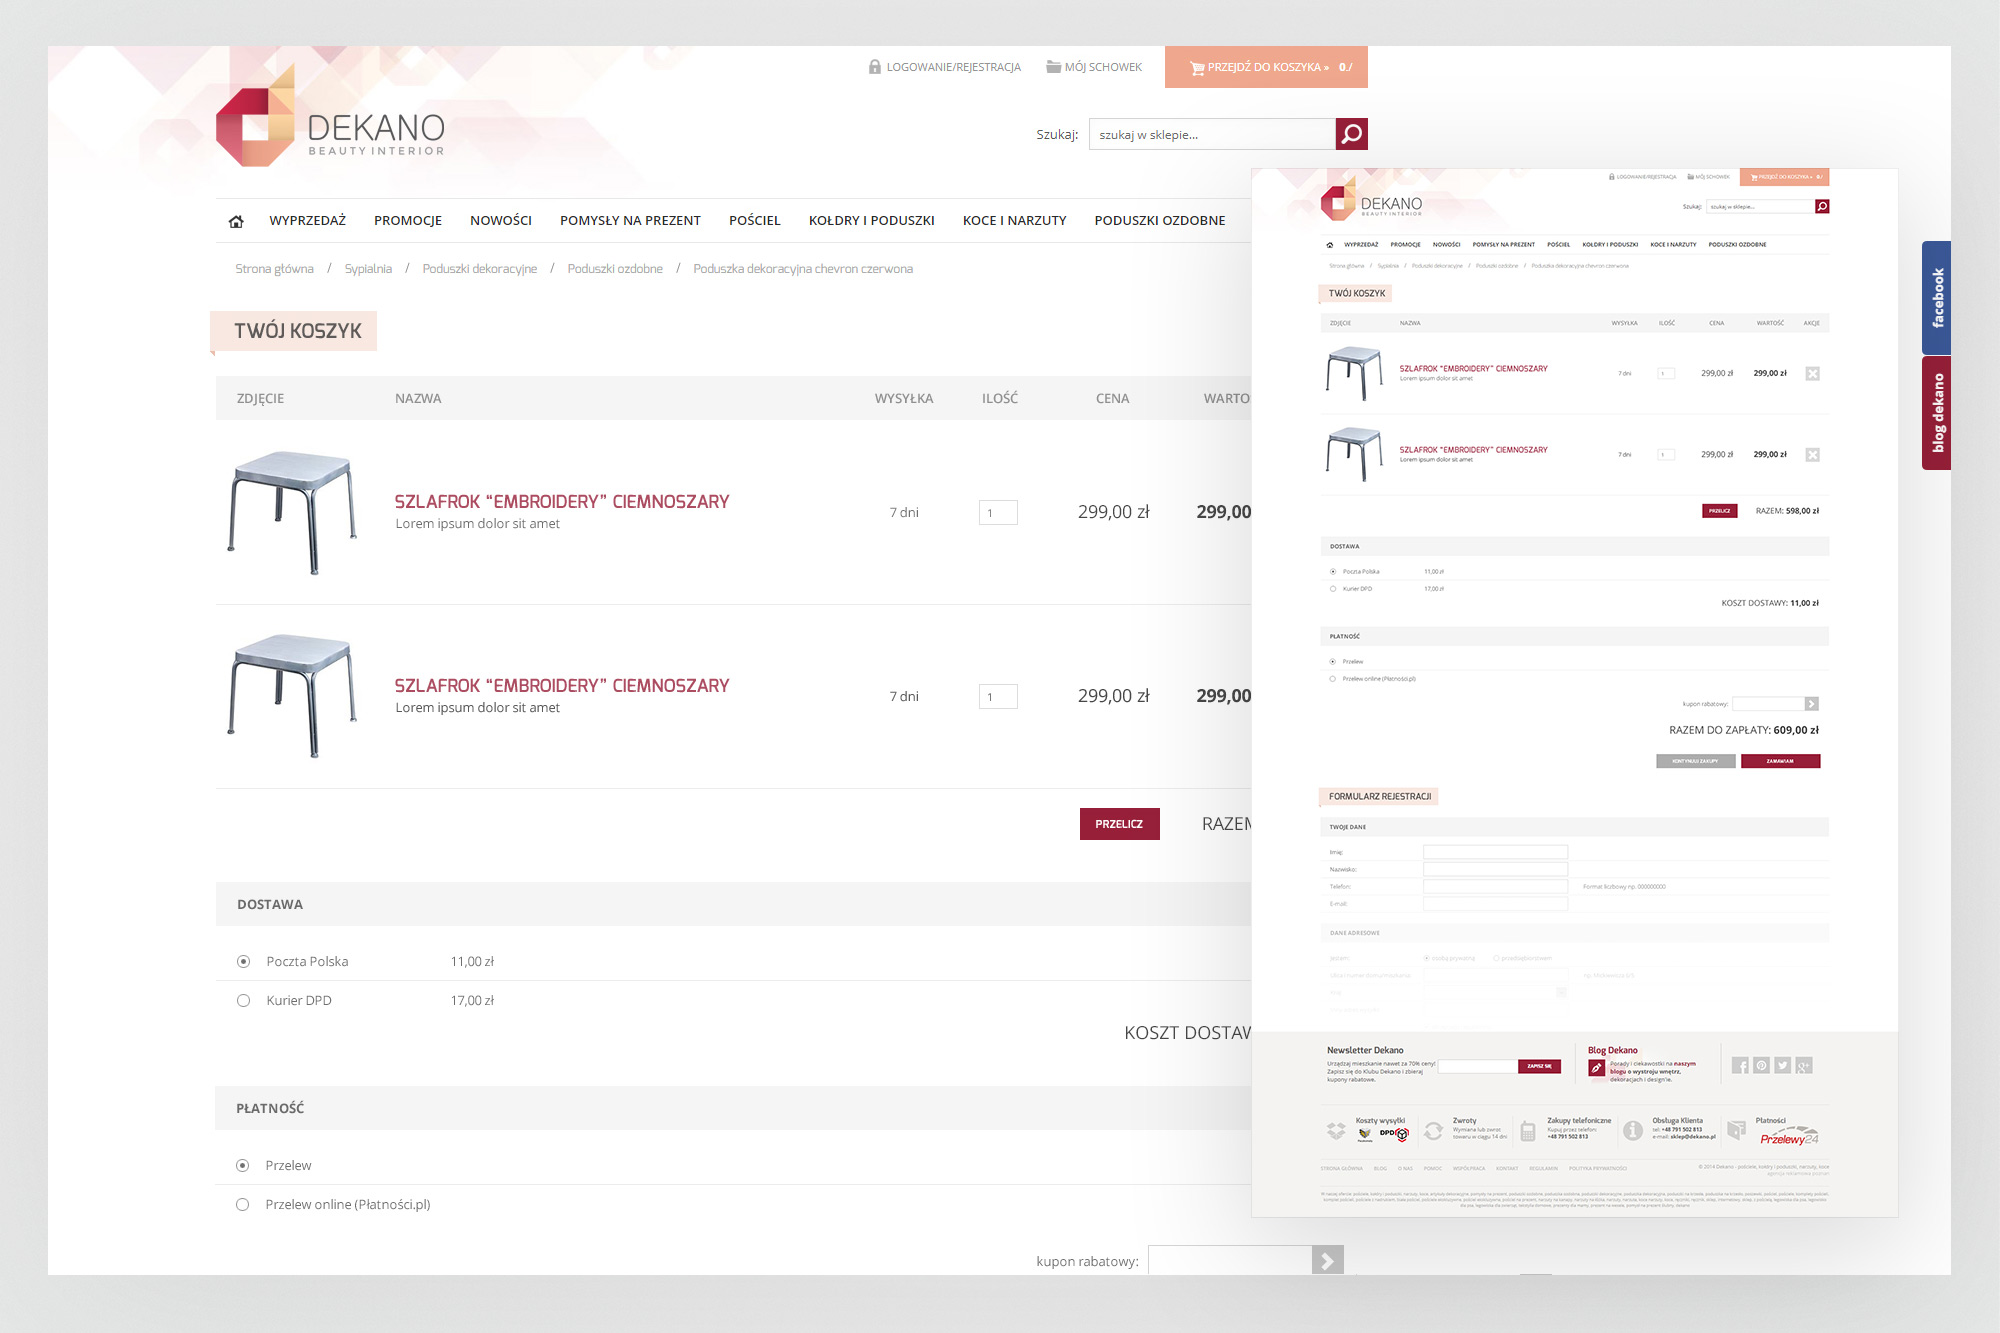Click the padlock Logowanie/Rejestracja link
This screenshot has width=2000, height=1333.
click(944, 67)
